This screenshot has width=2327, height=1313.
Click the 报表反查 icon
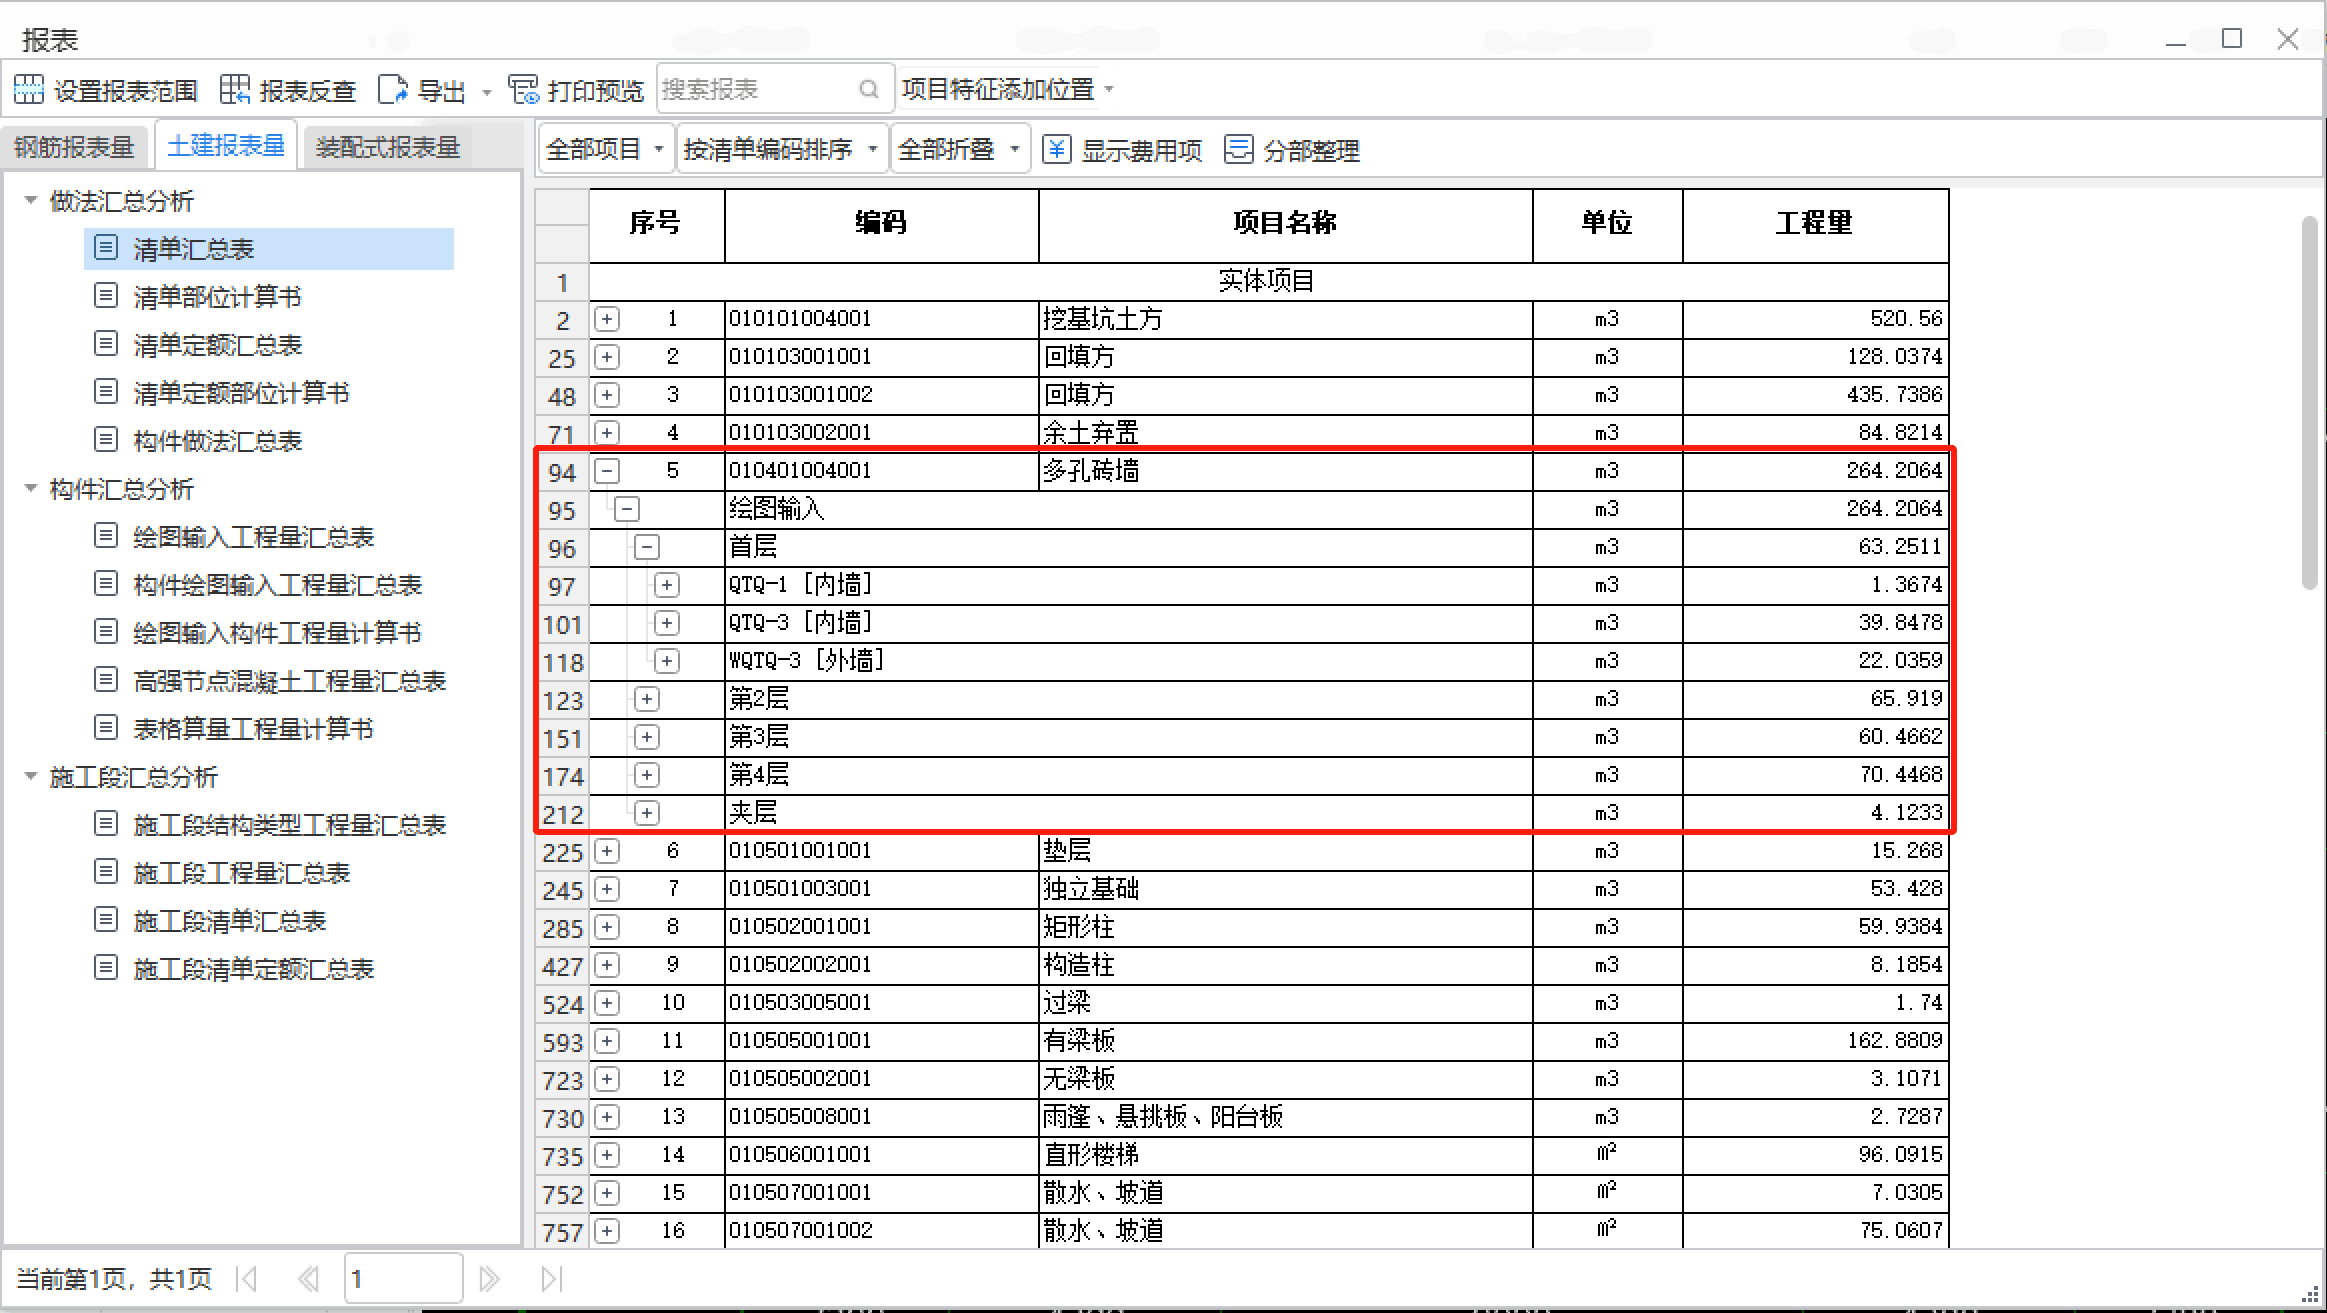tap(235, 90)
